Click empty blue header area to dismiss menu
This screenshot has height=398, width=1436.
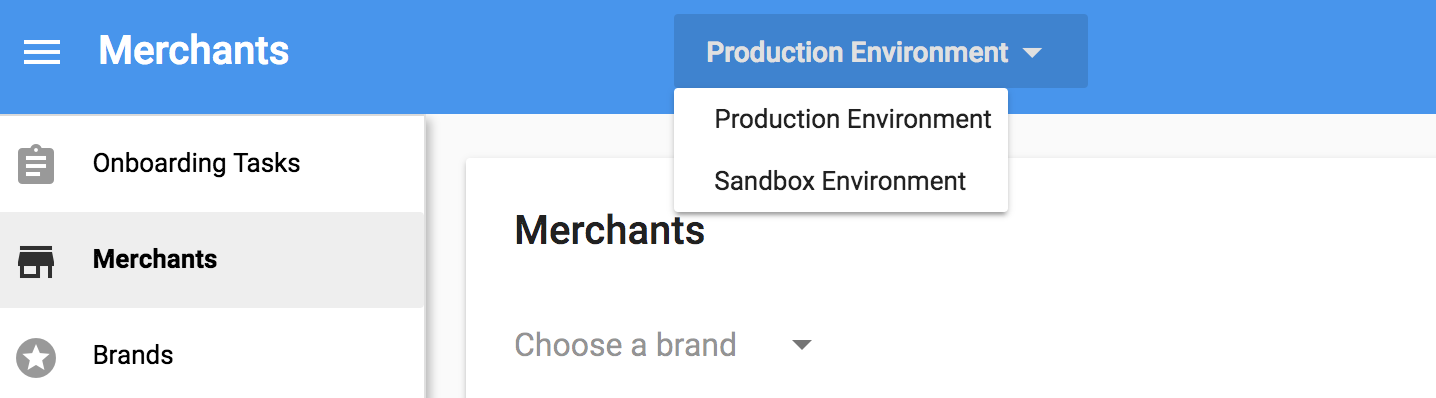1260,55
